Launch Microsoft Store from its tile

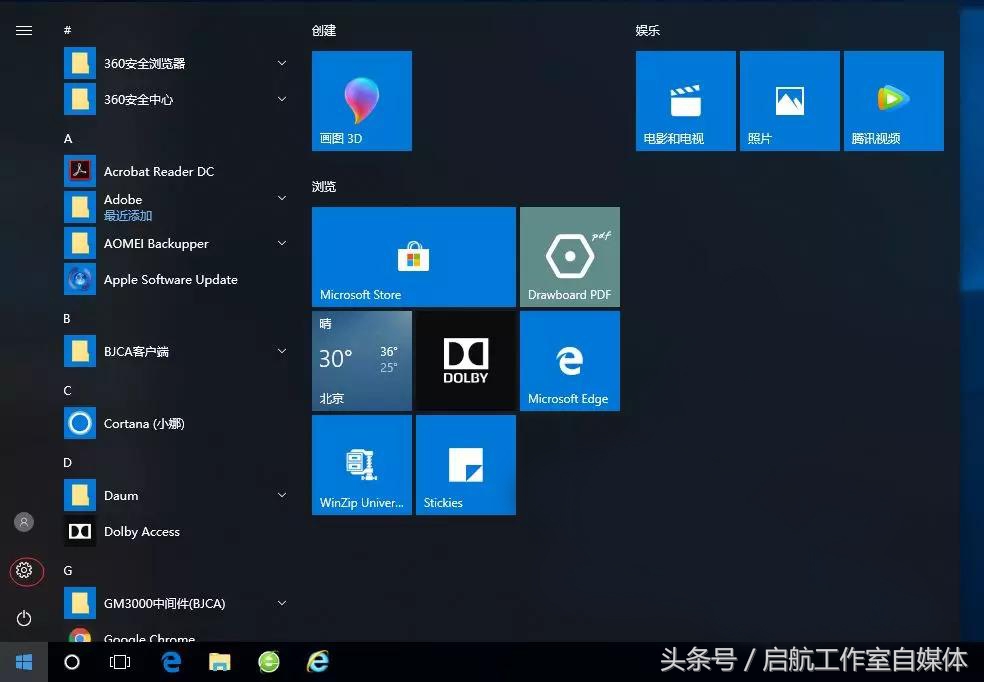413,256
